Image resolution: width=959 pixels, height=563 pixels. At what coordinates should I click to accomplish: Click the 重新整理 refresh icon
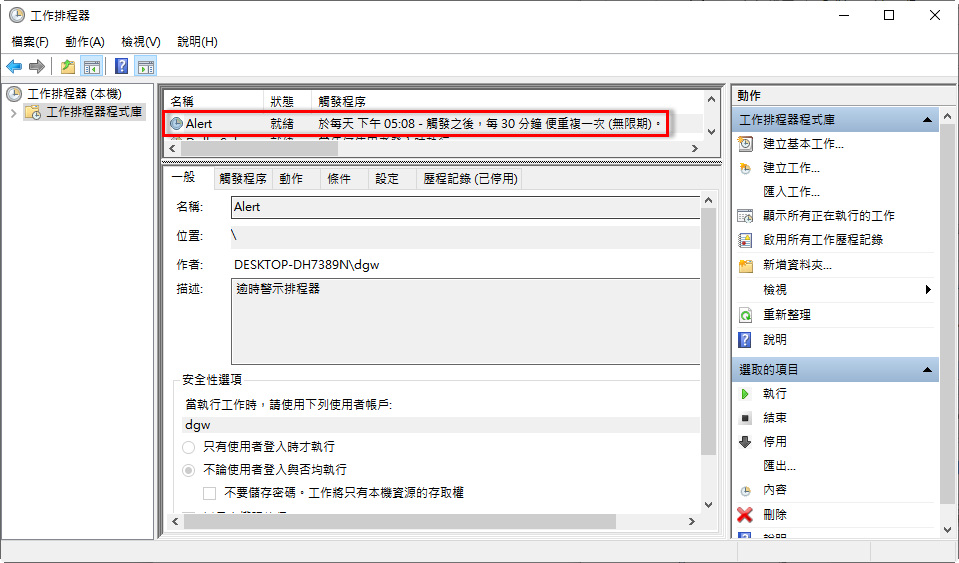click(x=745, y=315)
